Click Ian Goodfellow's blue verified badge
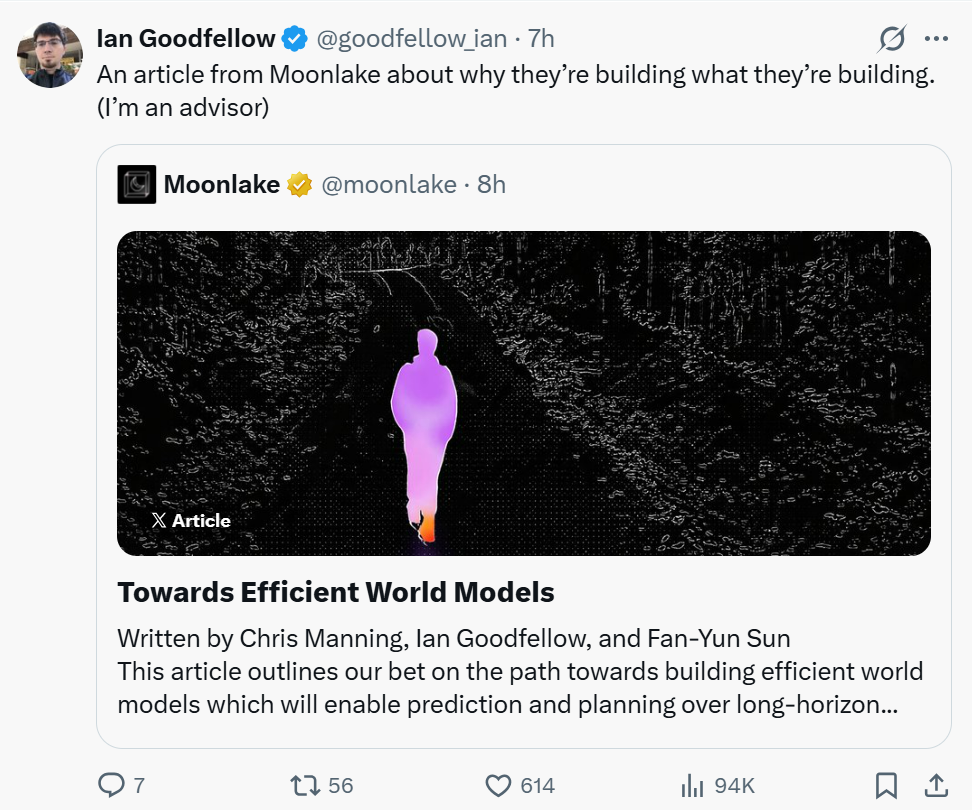The height and width of the screenshot is (810, 972). tap(293, 37)
